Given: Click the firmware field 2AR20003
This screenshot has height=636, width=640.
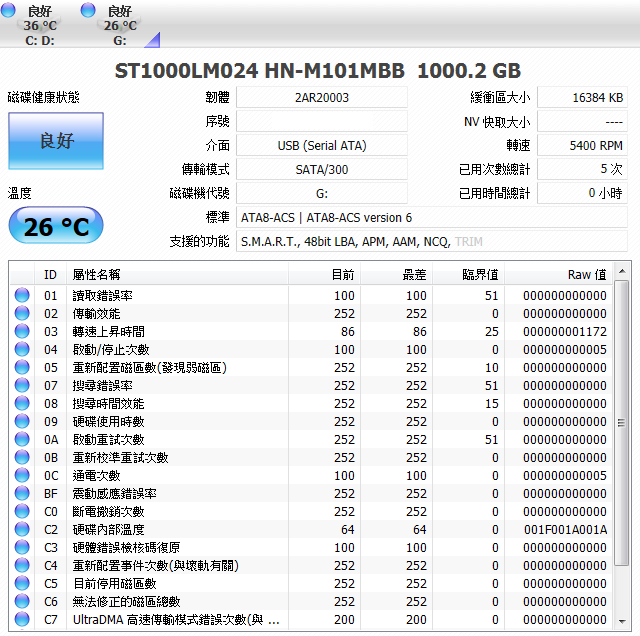Looking at the screenshot, I should (x=322, y=98).
